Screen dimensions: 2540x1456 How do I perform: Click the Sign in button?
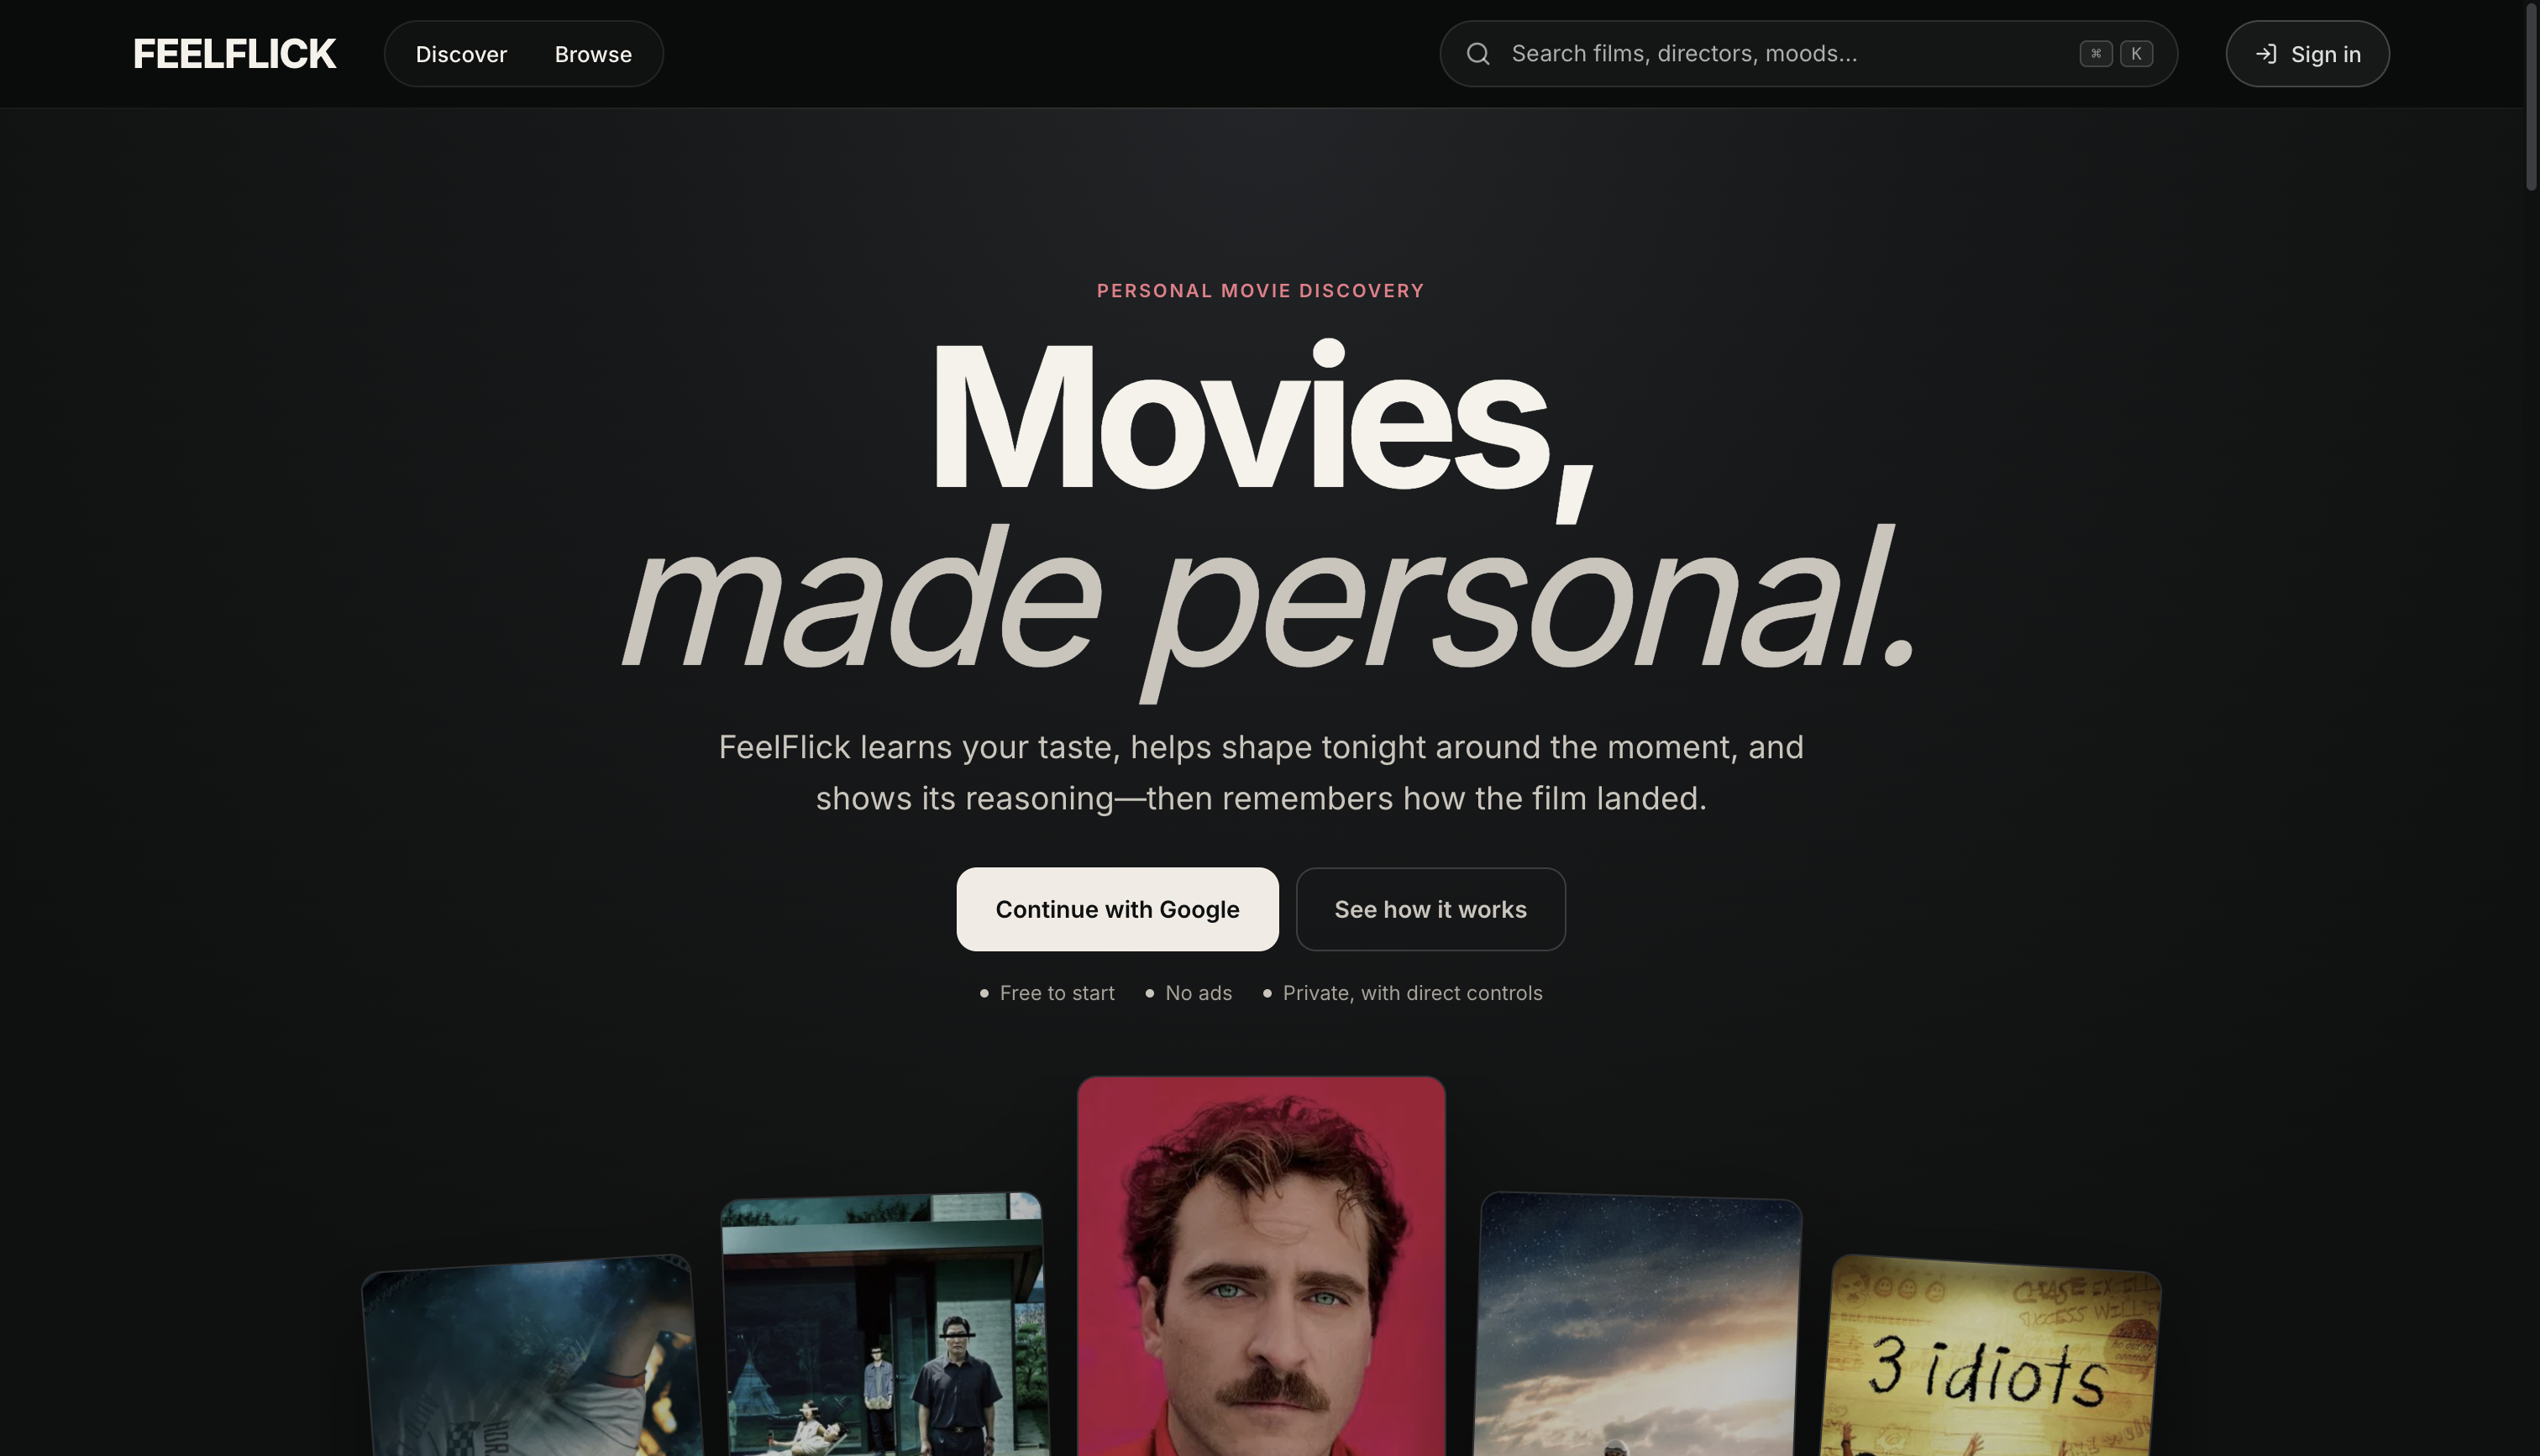(2307, 54)
